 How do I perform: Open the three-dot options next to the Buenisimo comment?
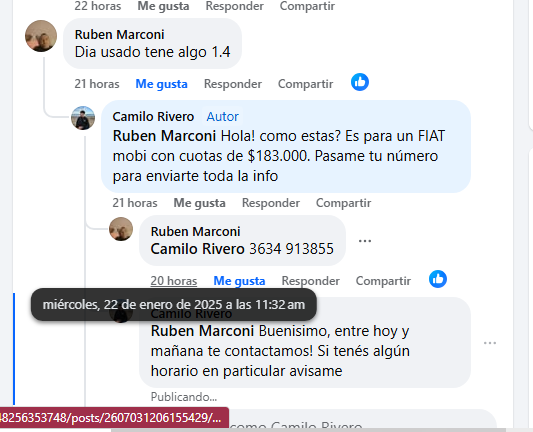490,343
